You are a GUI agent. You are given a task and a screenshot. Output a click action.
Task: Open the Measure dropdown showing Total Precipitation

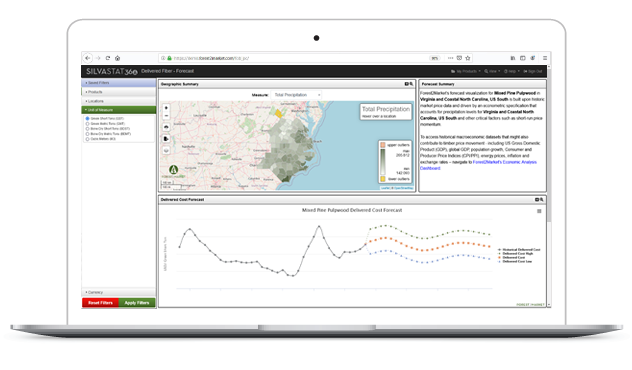[296, 95]
